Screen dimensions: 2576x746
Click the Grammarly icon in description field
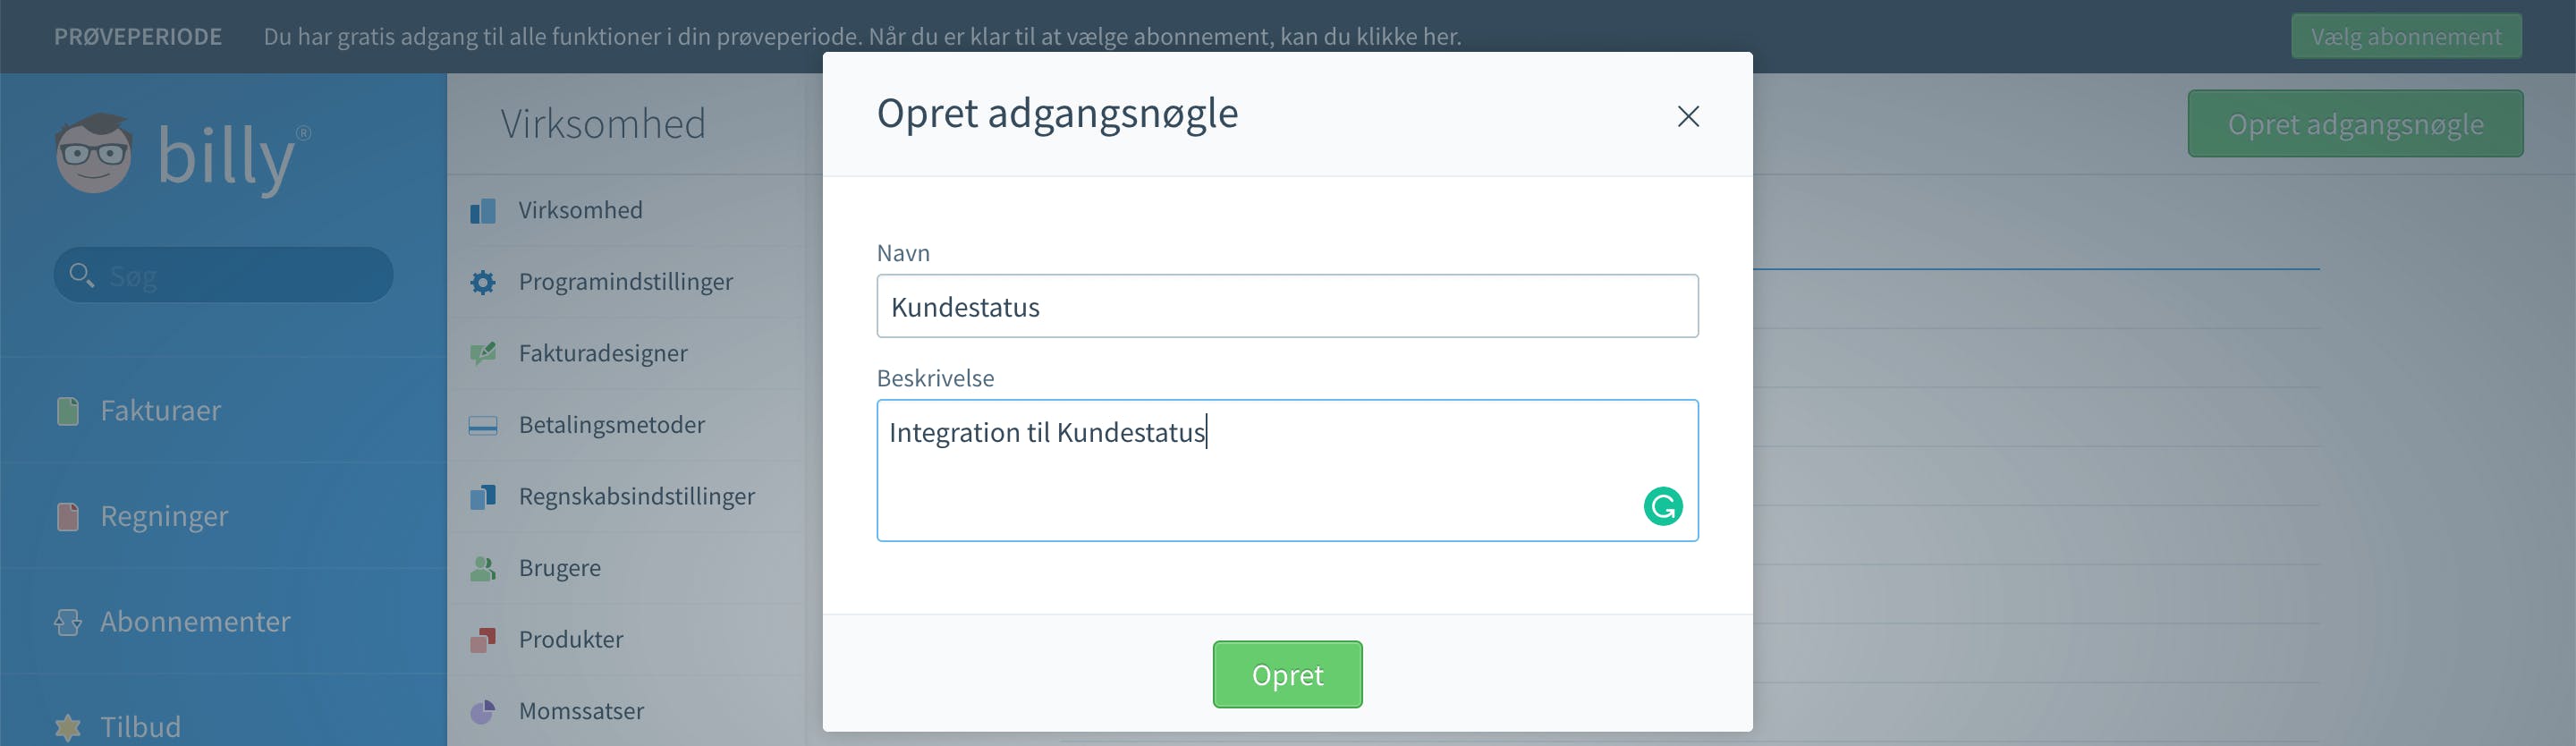tap(1662, 506)
